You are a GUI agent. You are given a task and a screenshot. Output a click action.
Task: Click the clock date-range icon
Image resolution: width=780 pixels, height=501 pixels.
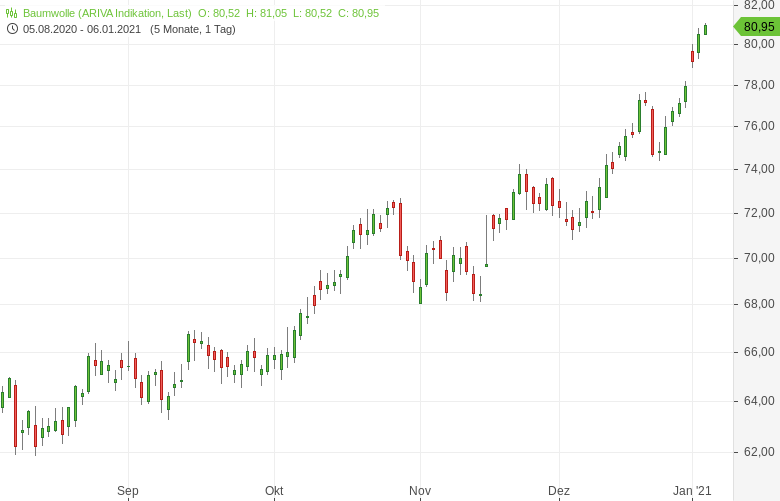(12, 29)
